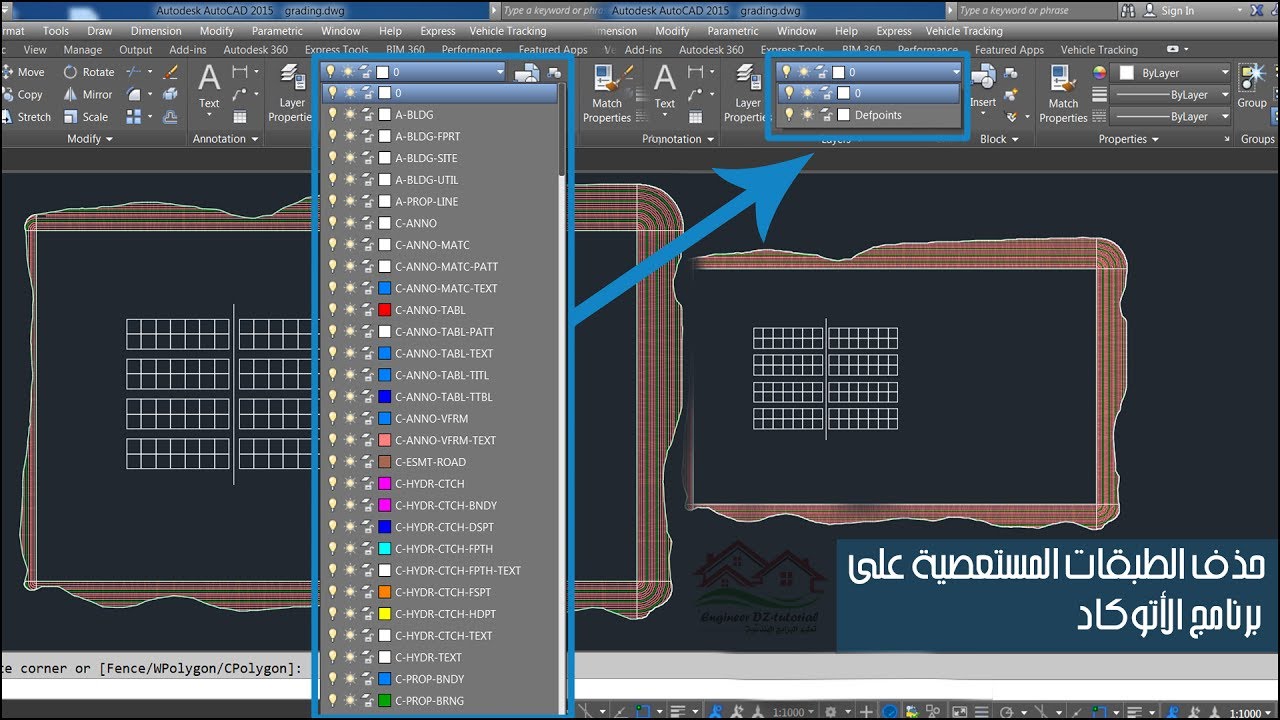Click the Text tool in right window
Viewport: 1280px width, 720px height.
click(x=665, y=87)
